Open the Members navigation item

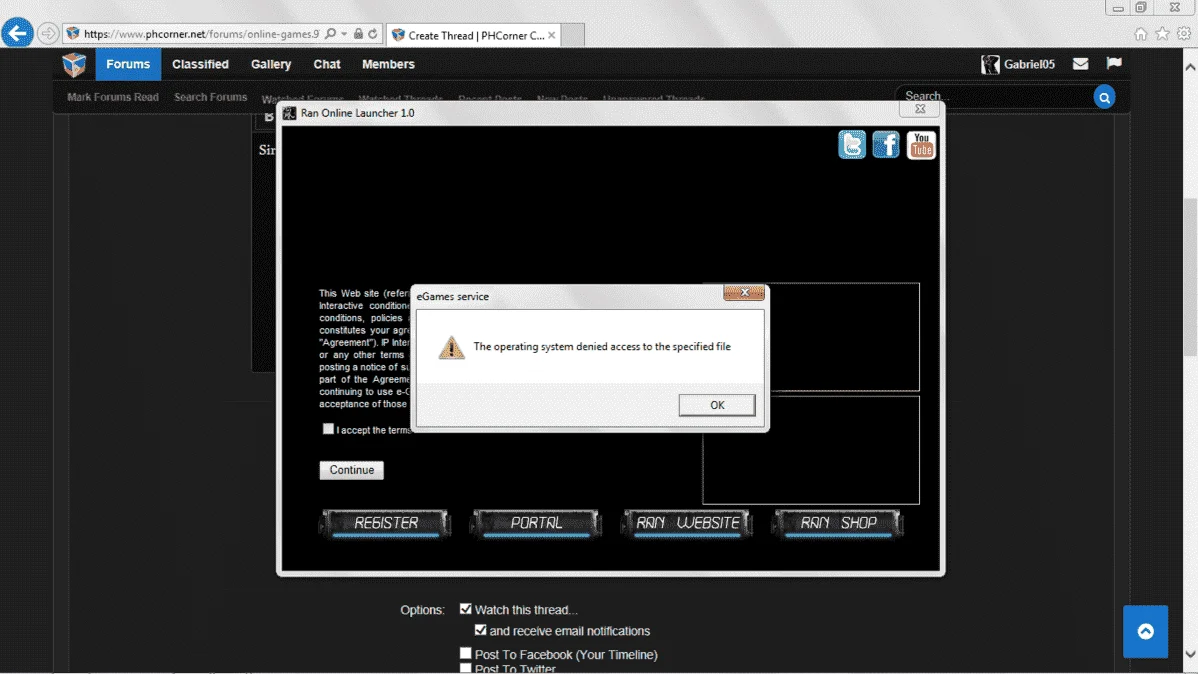[388, 64]
